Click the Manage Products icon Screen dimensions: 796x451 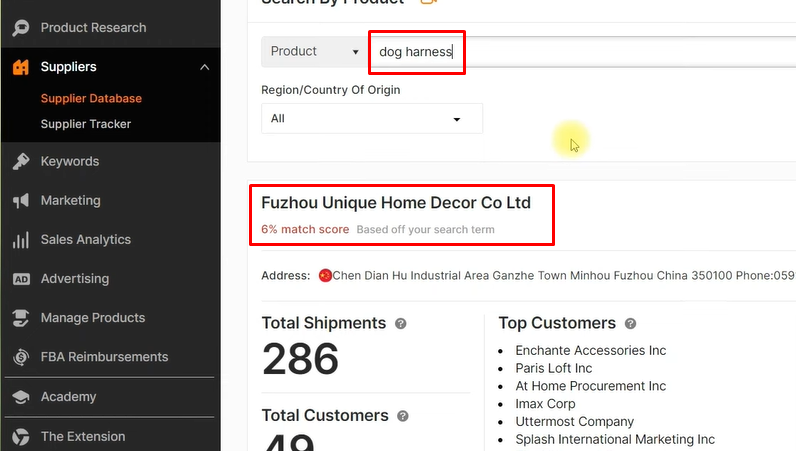[x=21, y=318]
